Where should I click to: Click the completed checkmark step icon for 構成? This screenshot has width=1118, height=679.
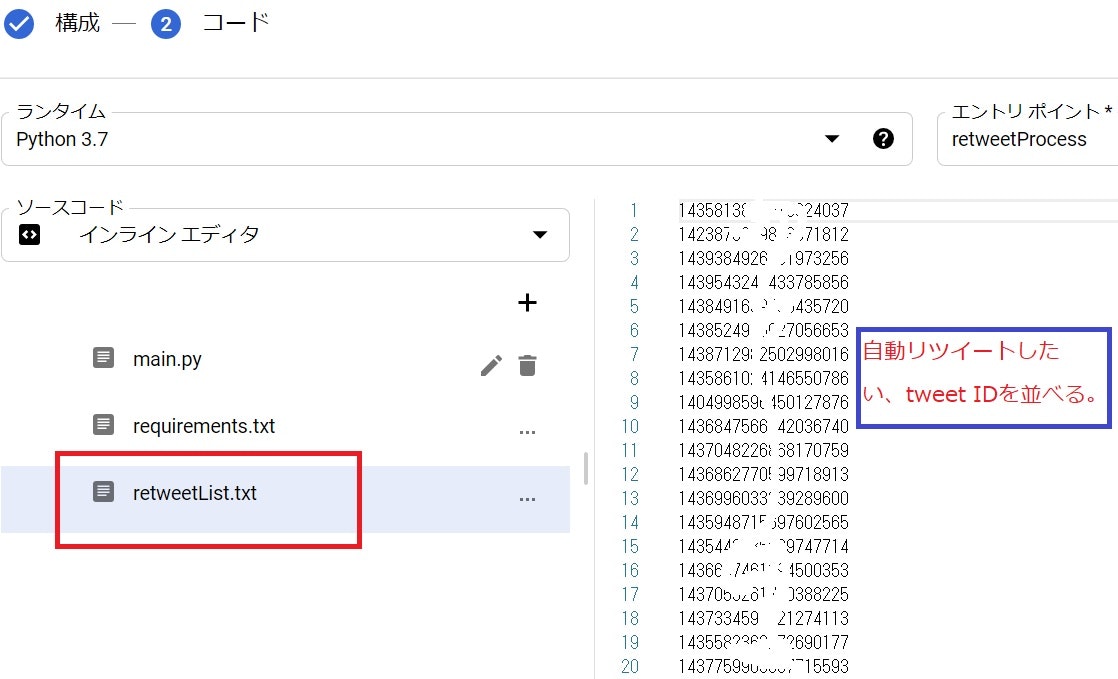19,24
